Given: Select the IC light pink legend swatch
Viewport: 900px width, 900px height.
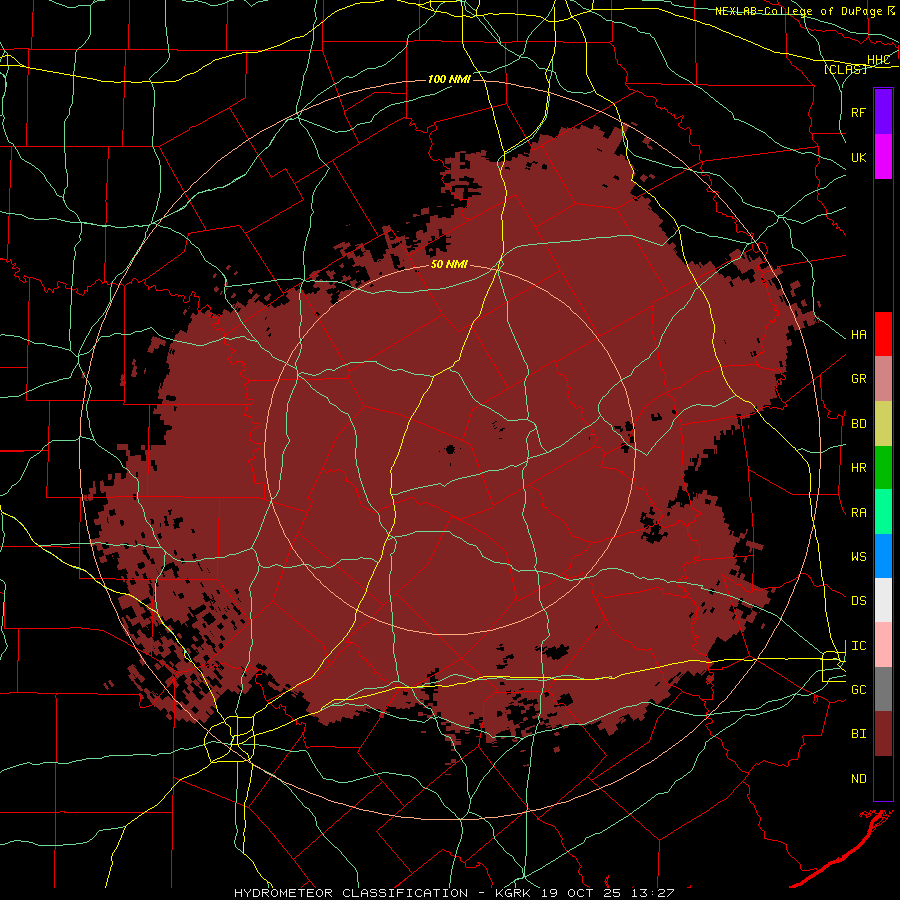Looking at the screenshot, I should point(883,645).
